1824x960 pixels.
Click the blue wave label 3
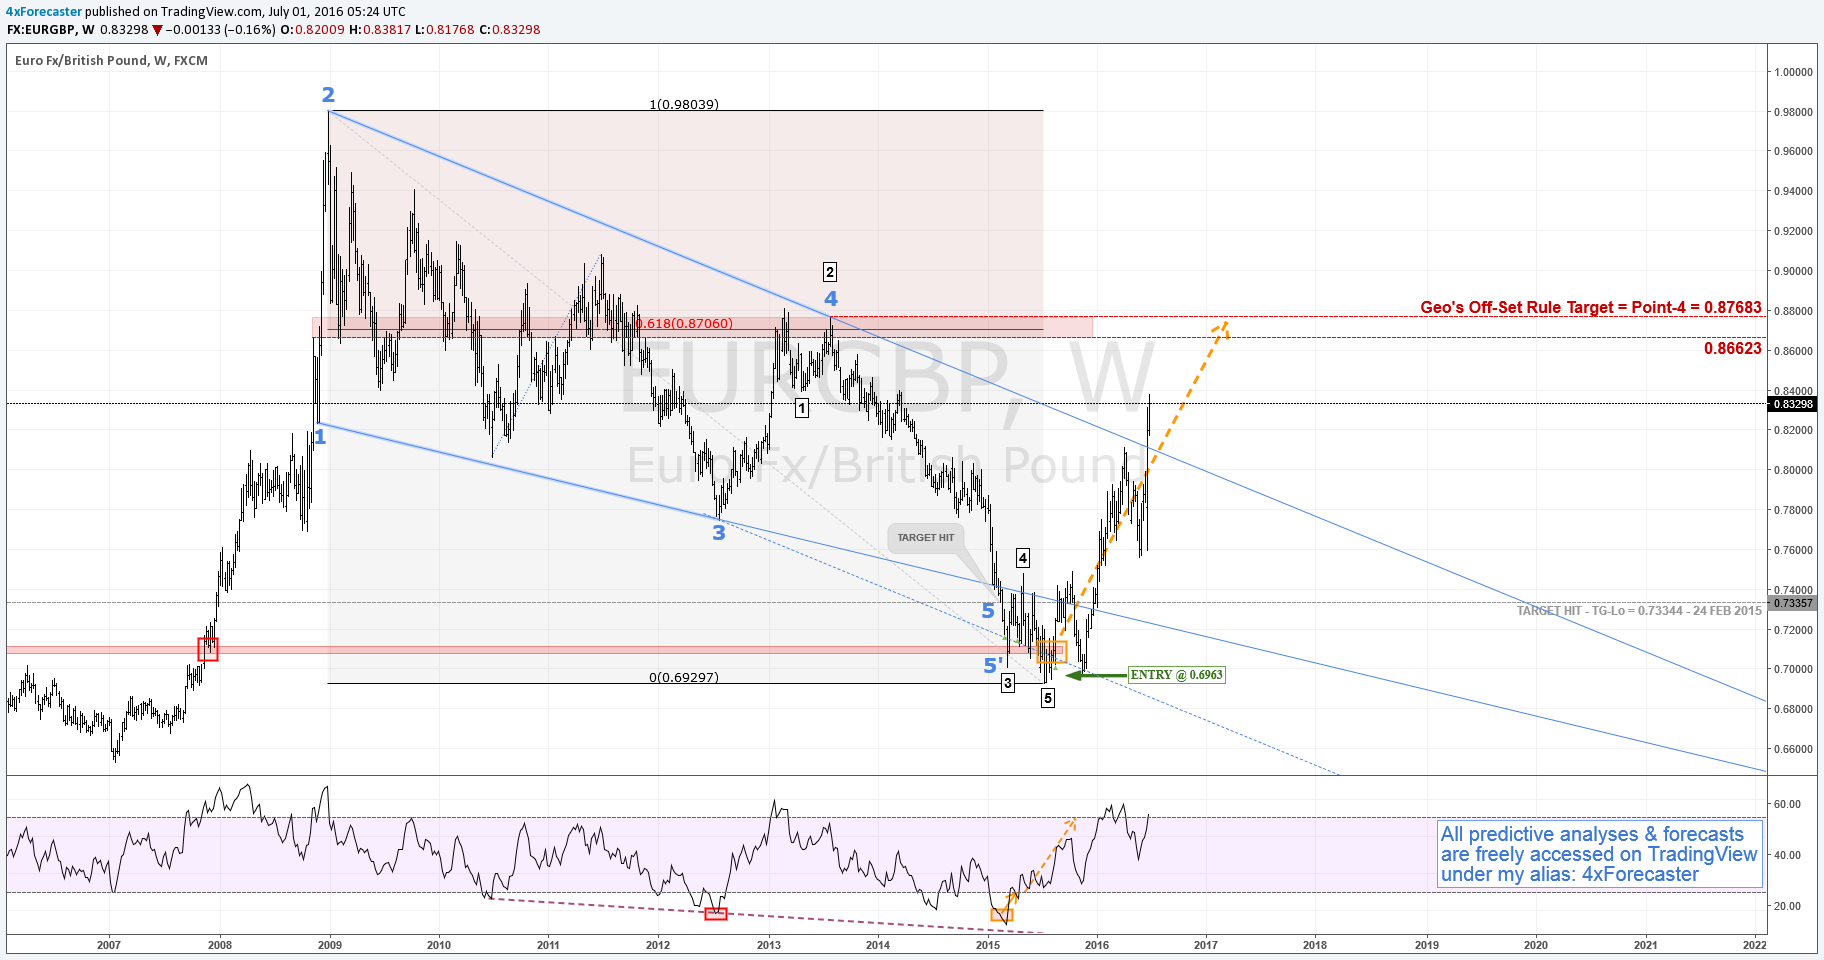click(x=718, y=533)
